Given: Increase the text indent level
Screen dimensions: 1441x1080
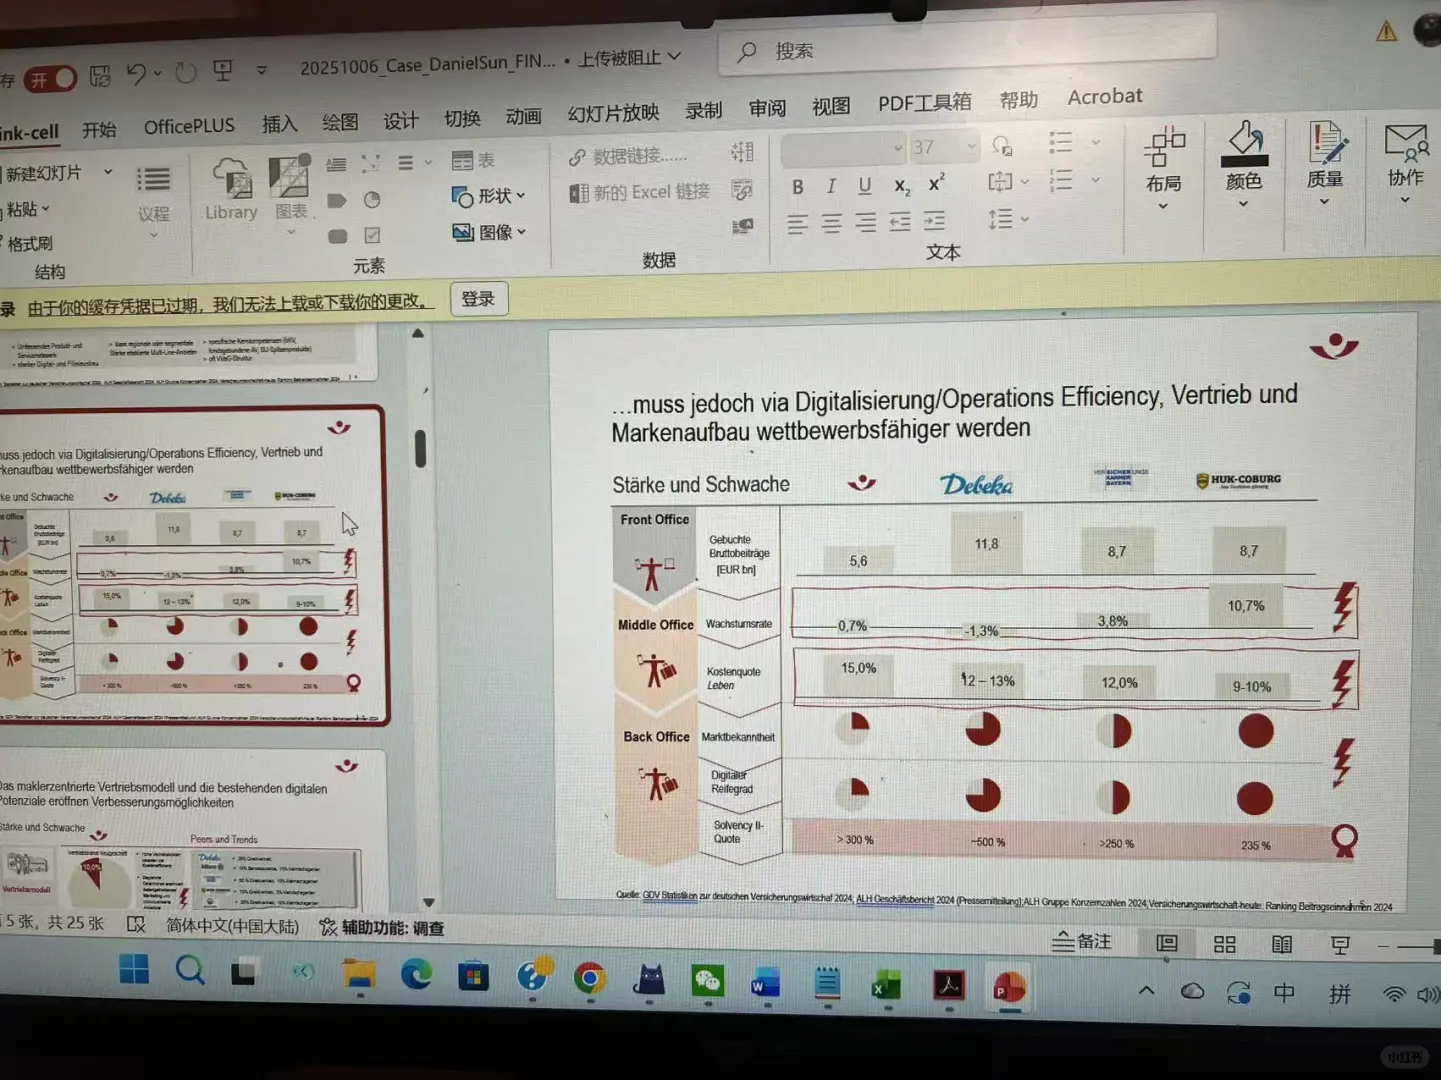Looking at the screenshot, I should [x=934, y=220].
